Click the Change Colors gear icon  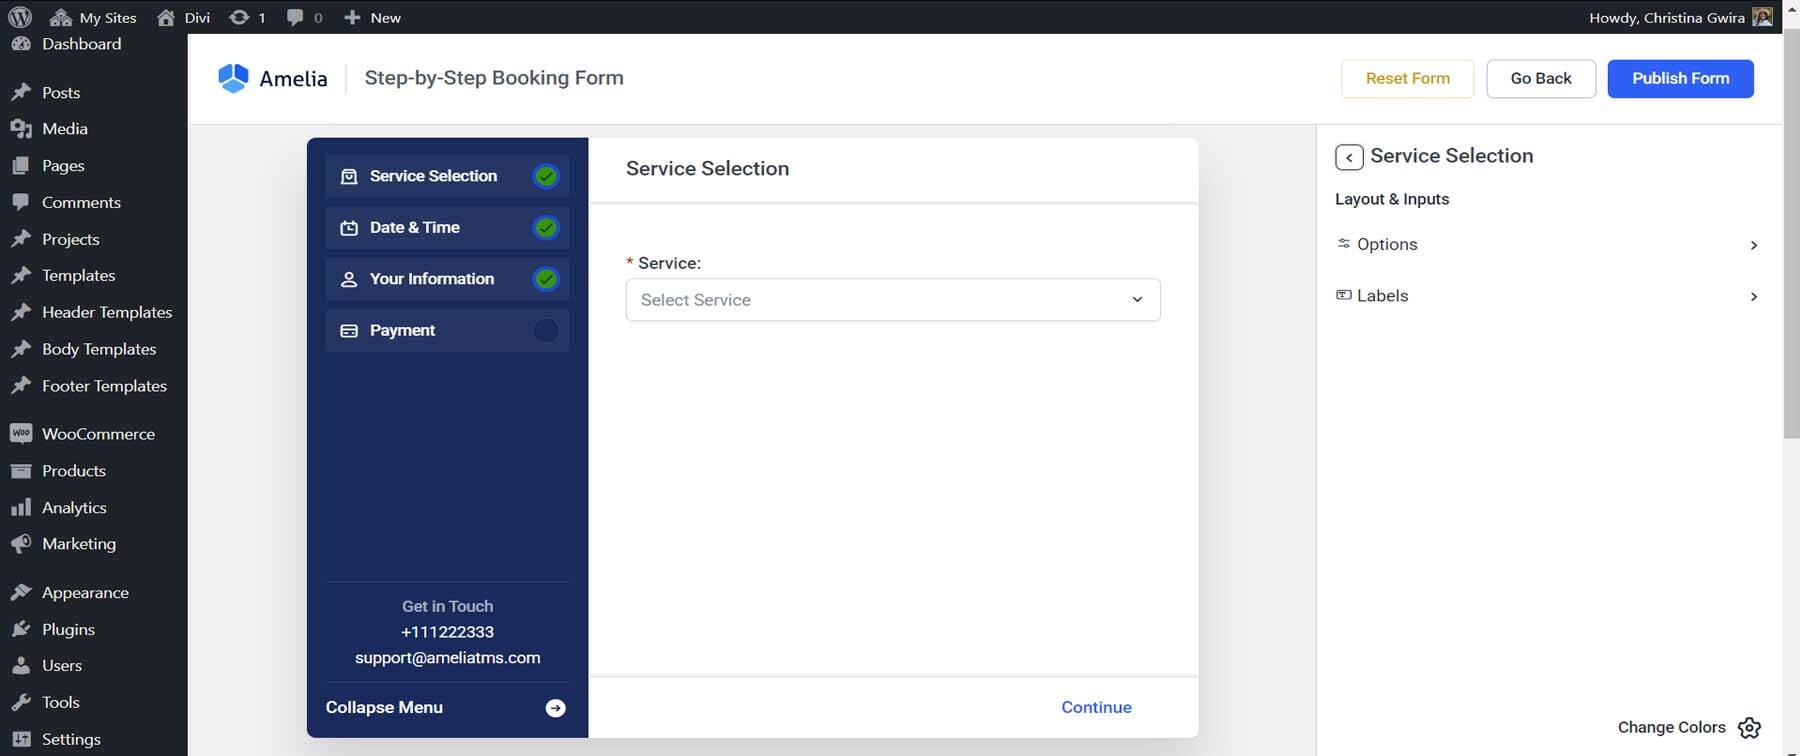coord(1749,728)
